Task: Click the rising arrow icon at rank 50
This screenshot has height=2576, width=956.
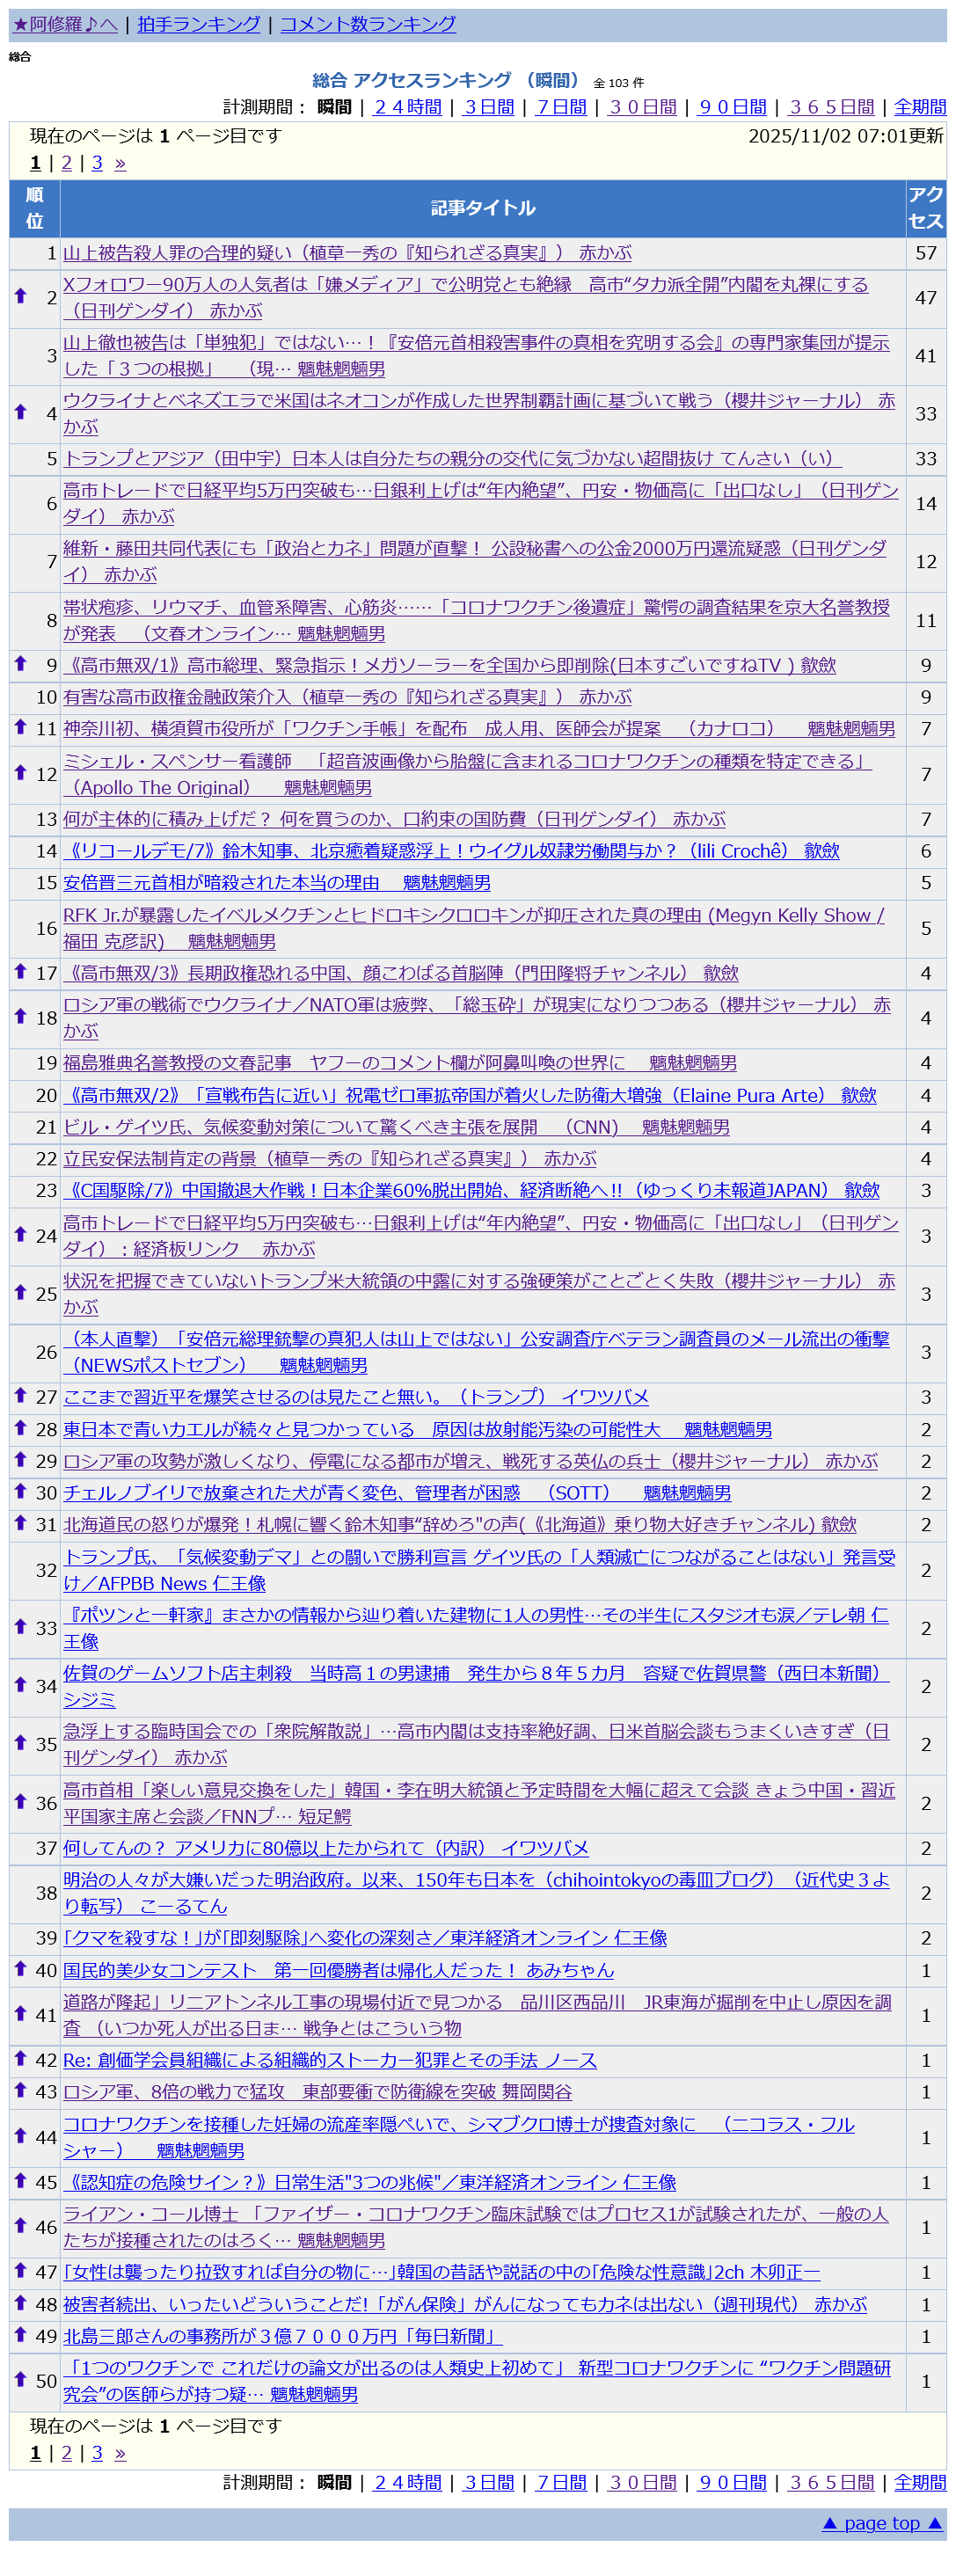Action: 20,2379
